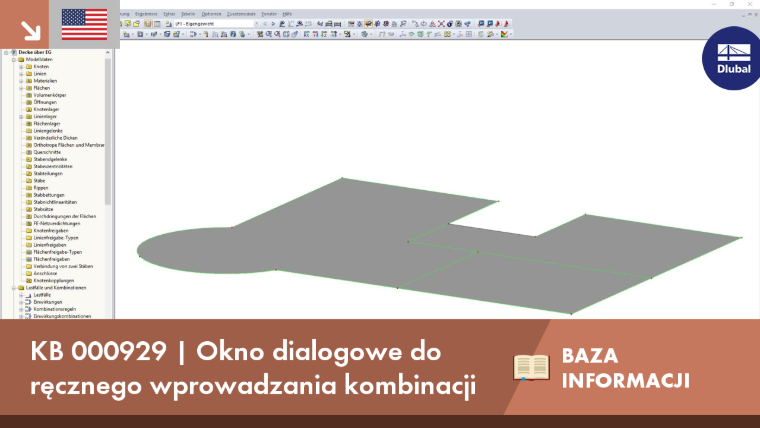Viewport: 760px width, 428px height.
Task: Open the Hilfe menu
Action: [x=287, y=14]
